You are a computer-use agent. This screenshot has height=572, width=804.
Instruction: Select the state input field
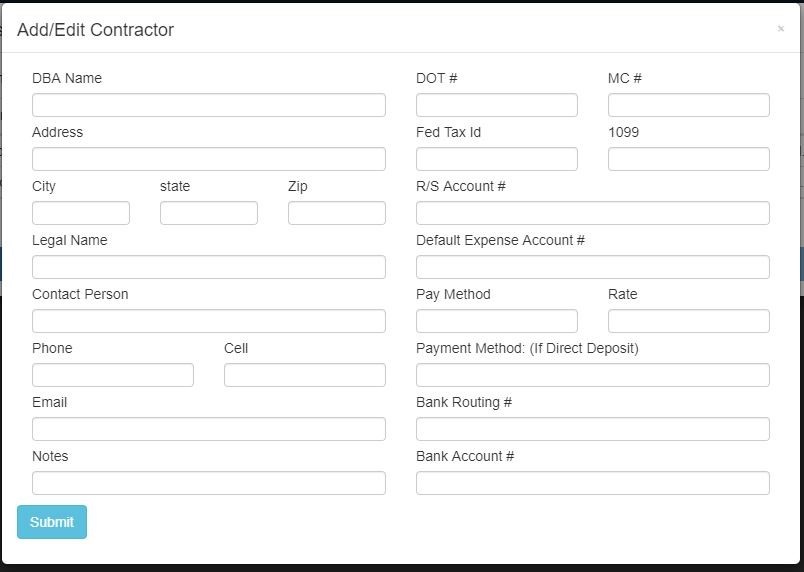point(209,213)
